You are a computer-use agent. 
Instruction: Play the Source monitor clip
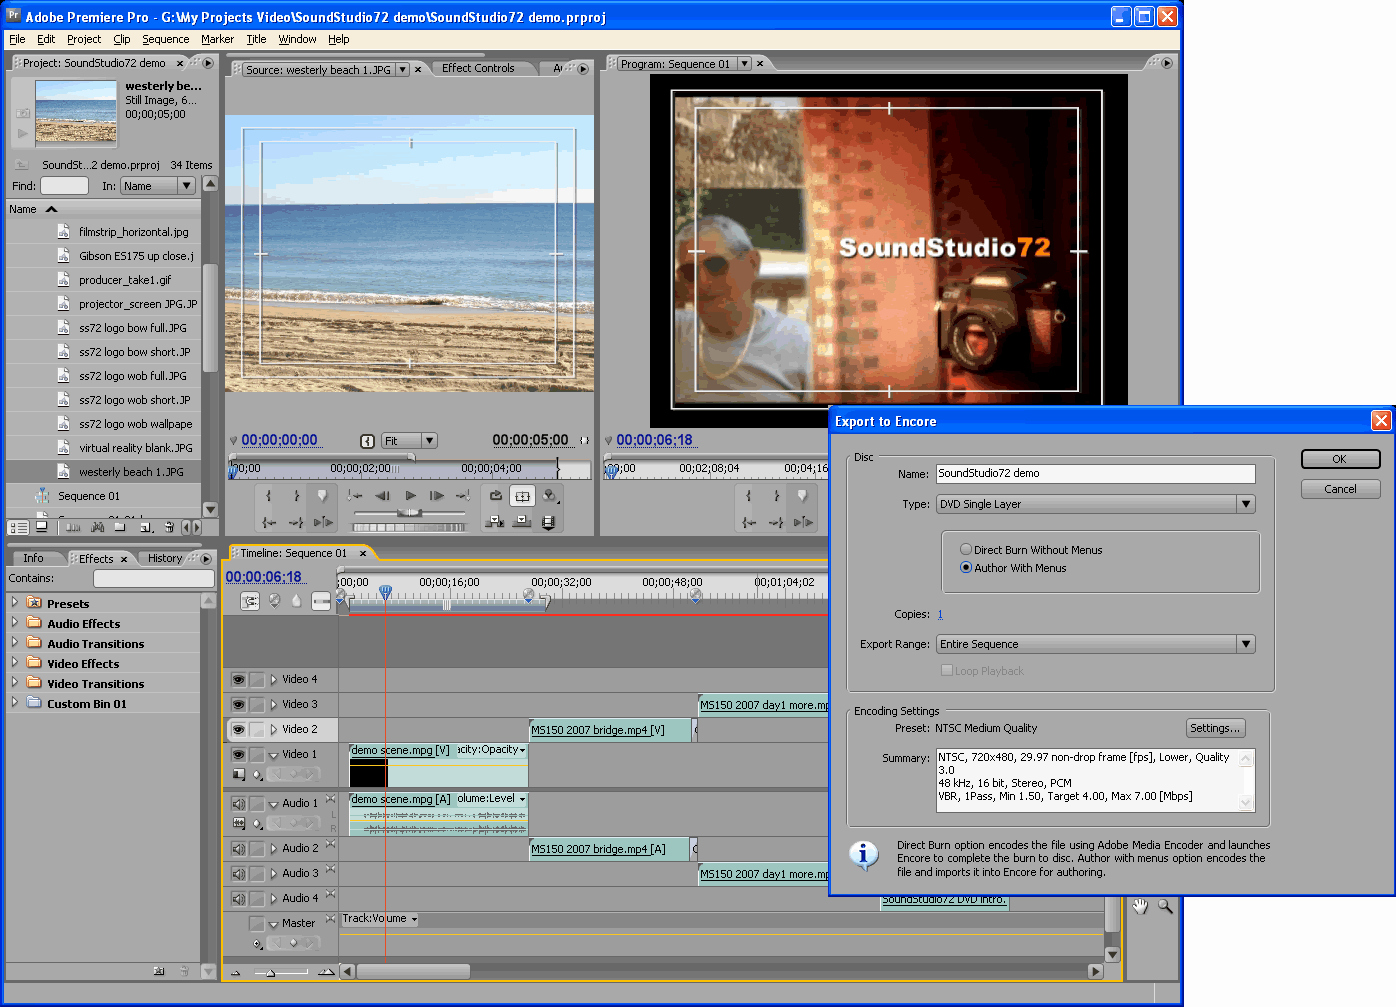410,496
